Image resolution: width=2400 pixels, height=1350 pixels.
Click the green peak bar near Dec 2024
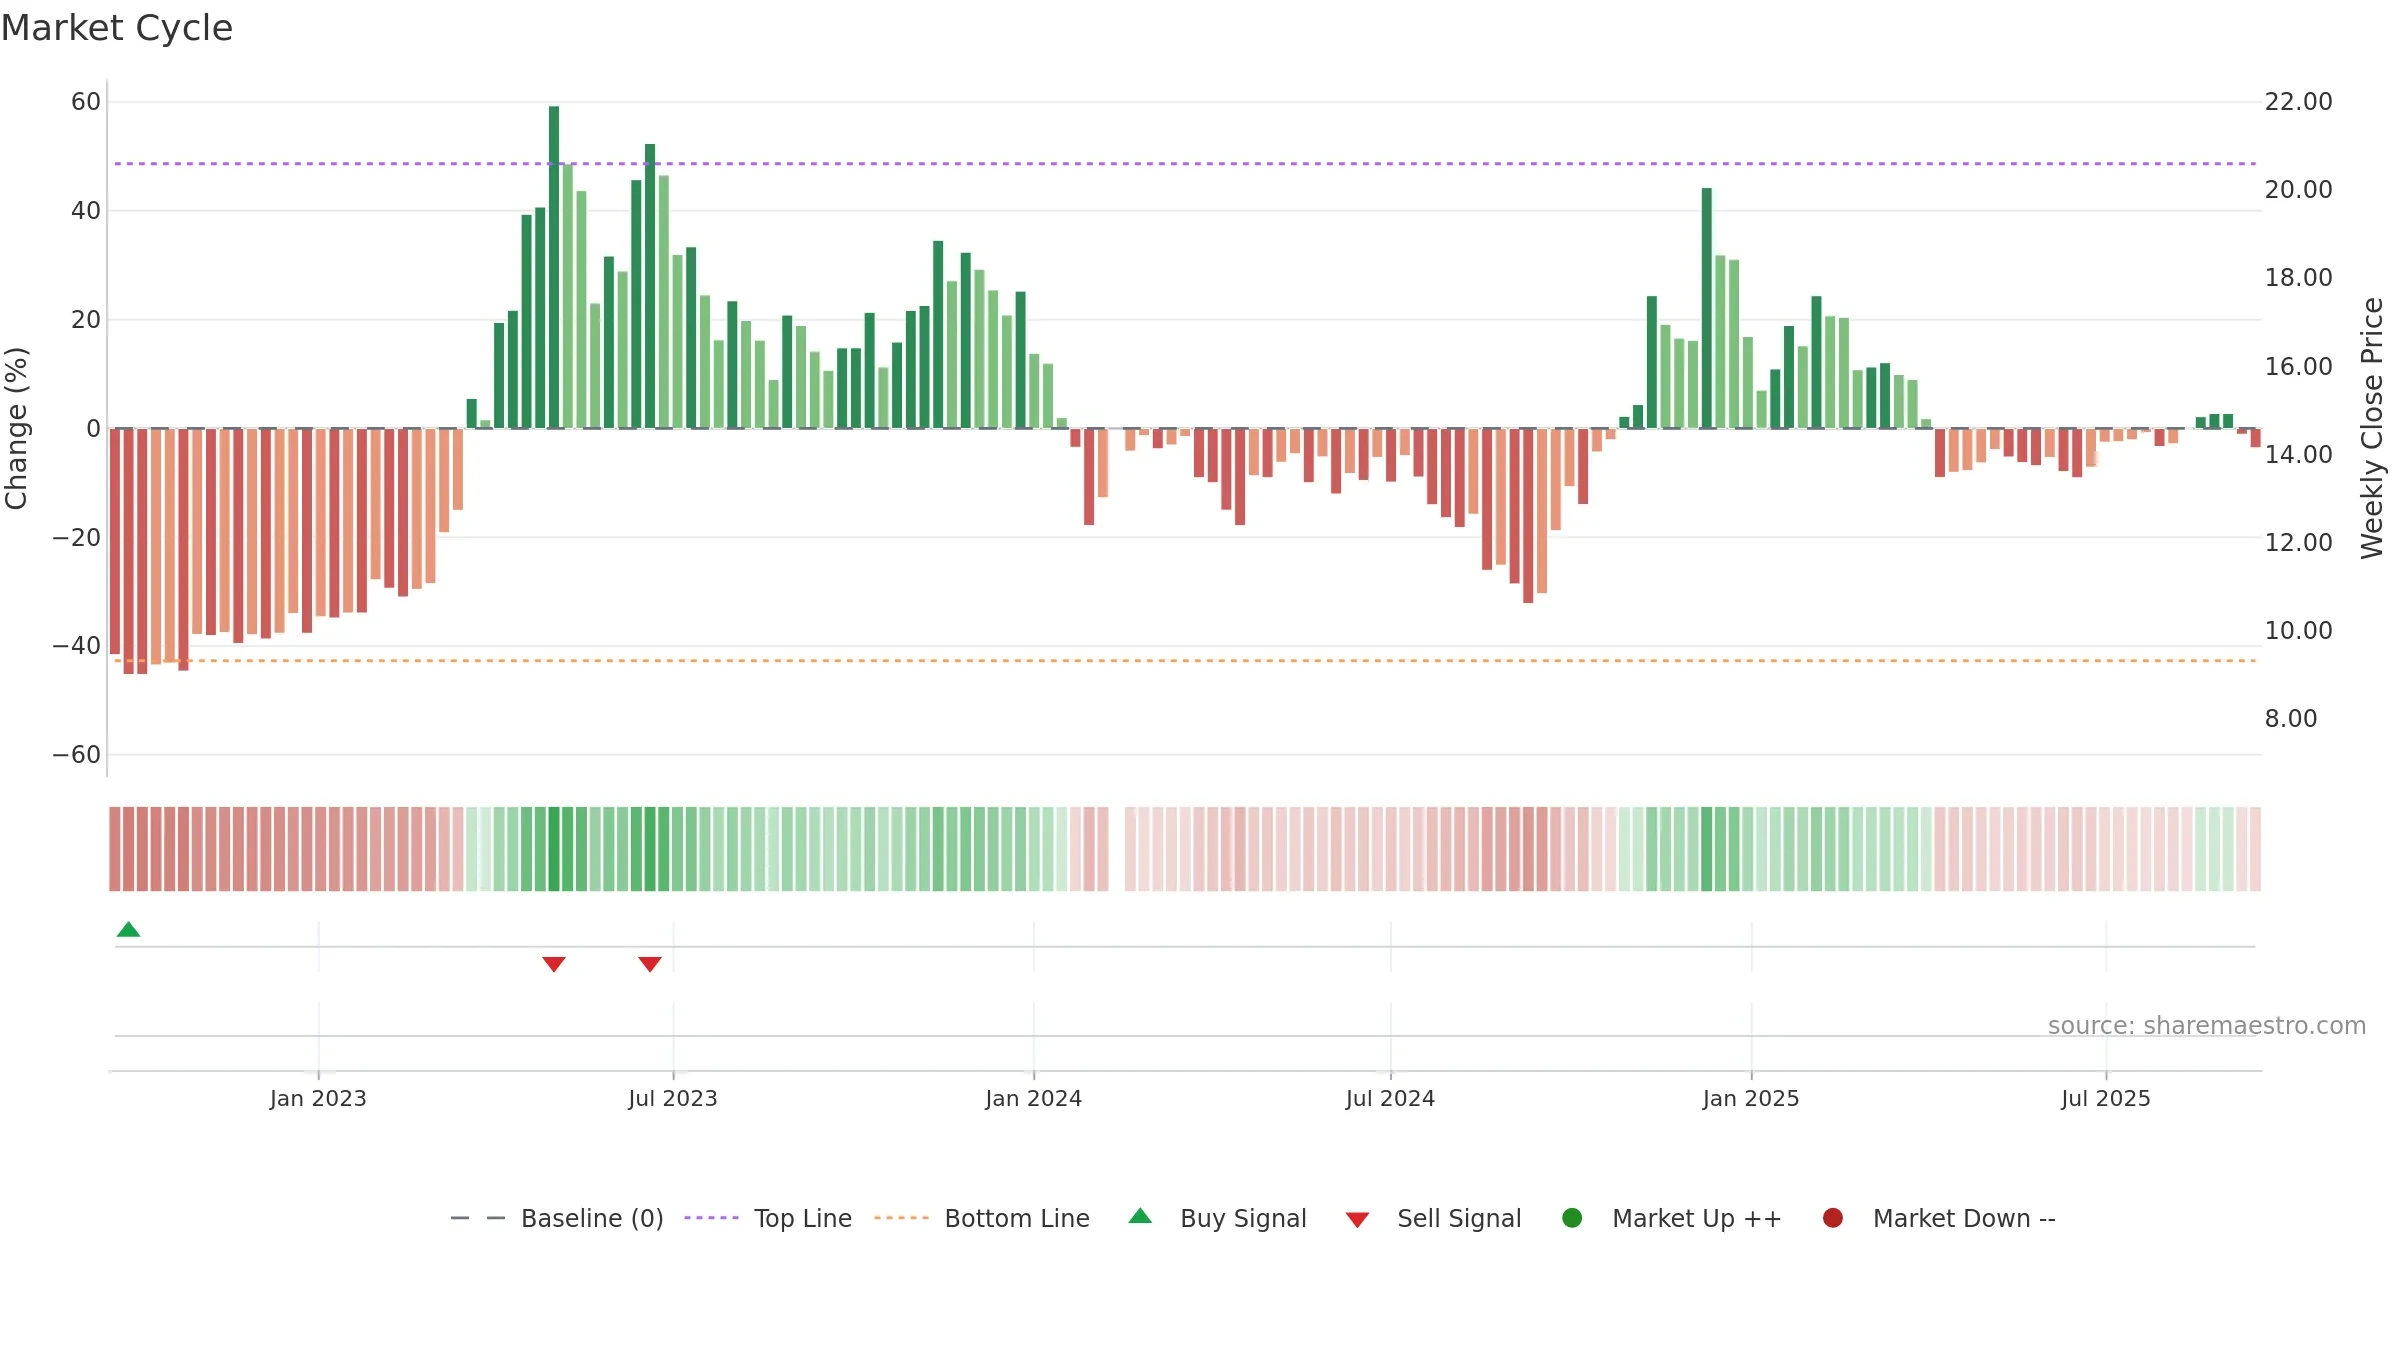(1707, 308)
